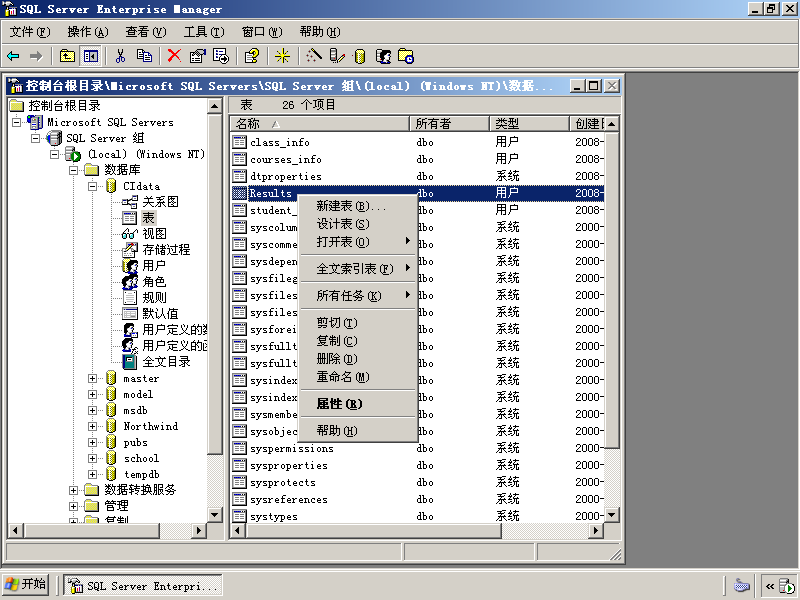Click the New login user icon
Image resolution: width=800 pixels, height=600 pixels.
383,56
